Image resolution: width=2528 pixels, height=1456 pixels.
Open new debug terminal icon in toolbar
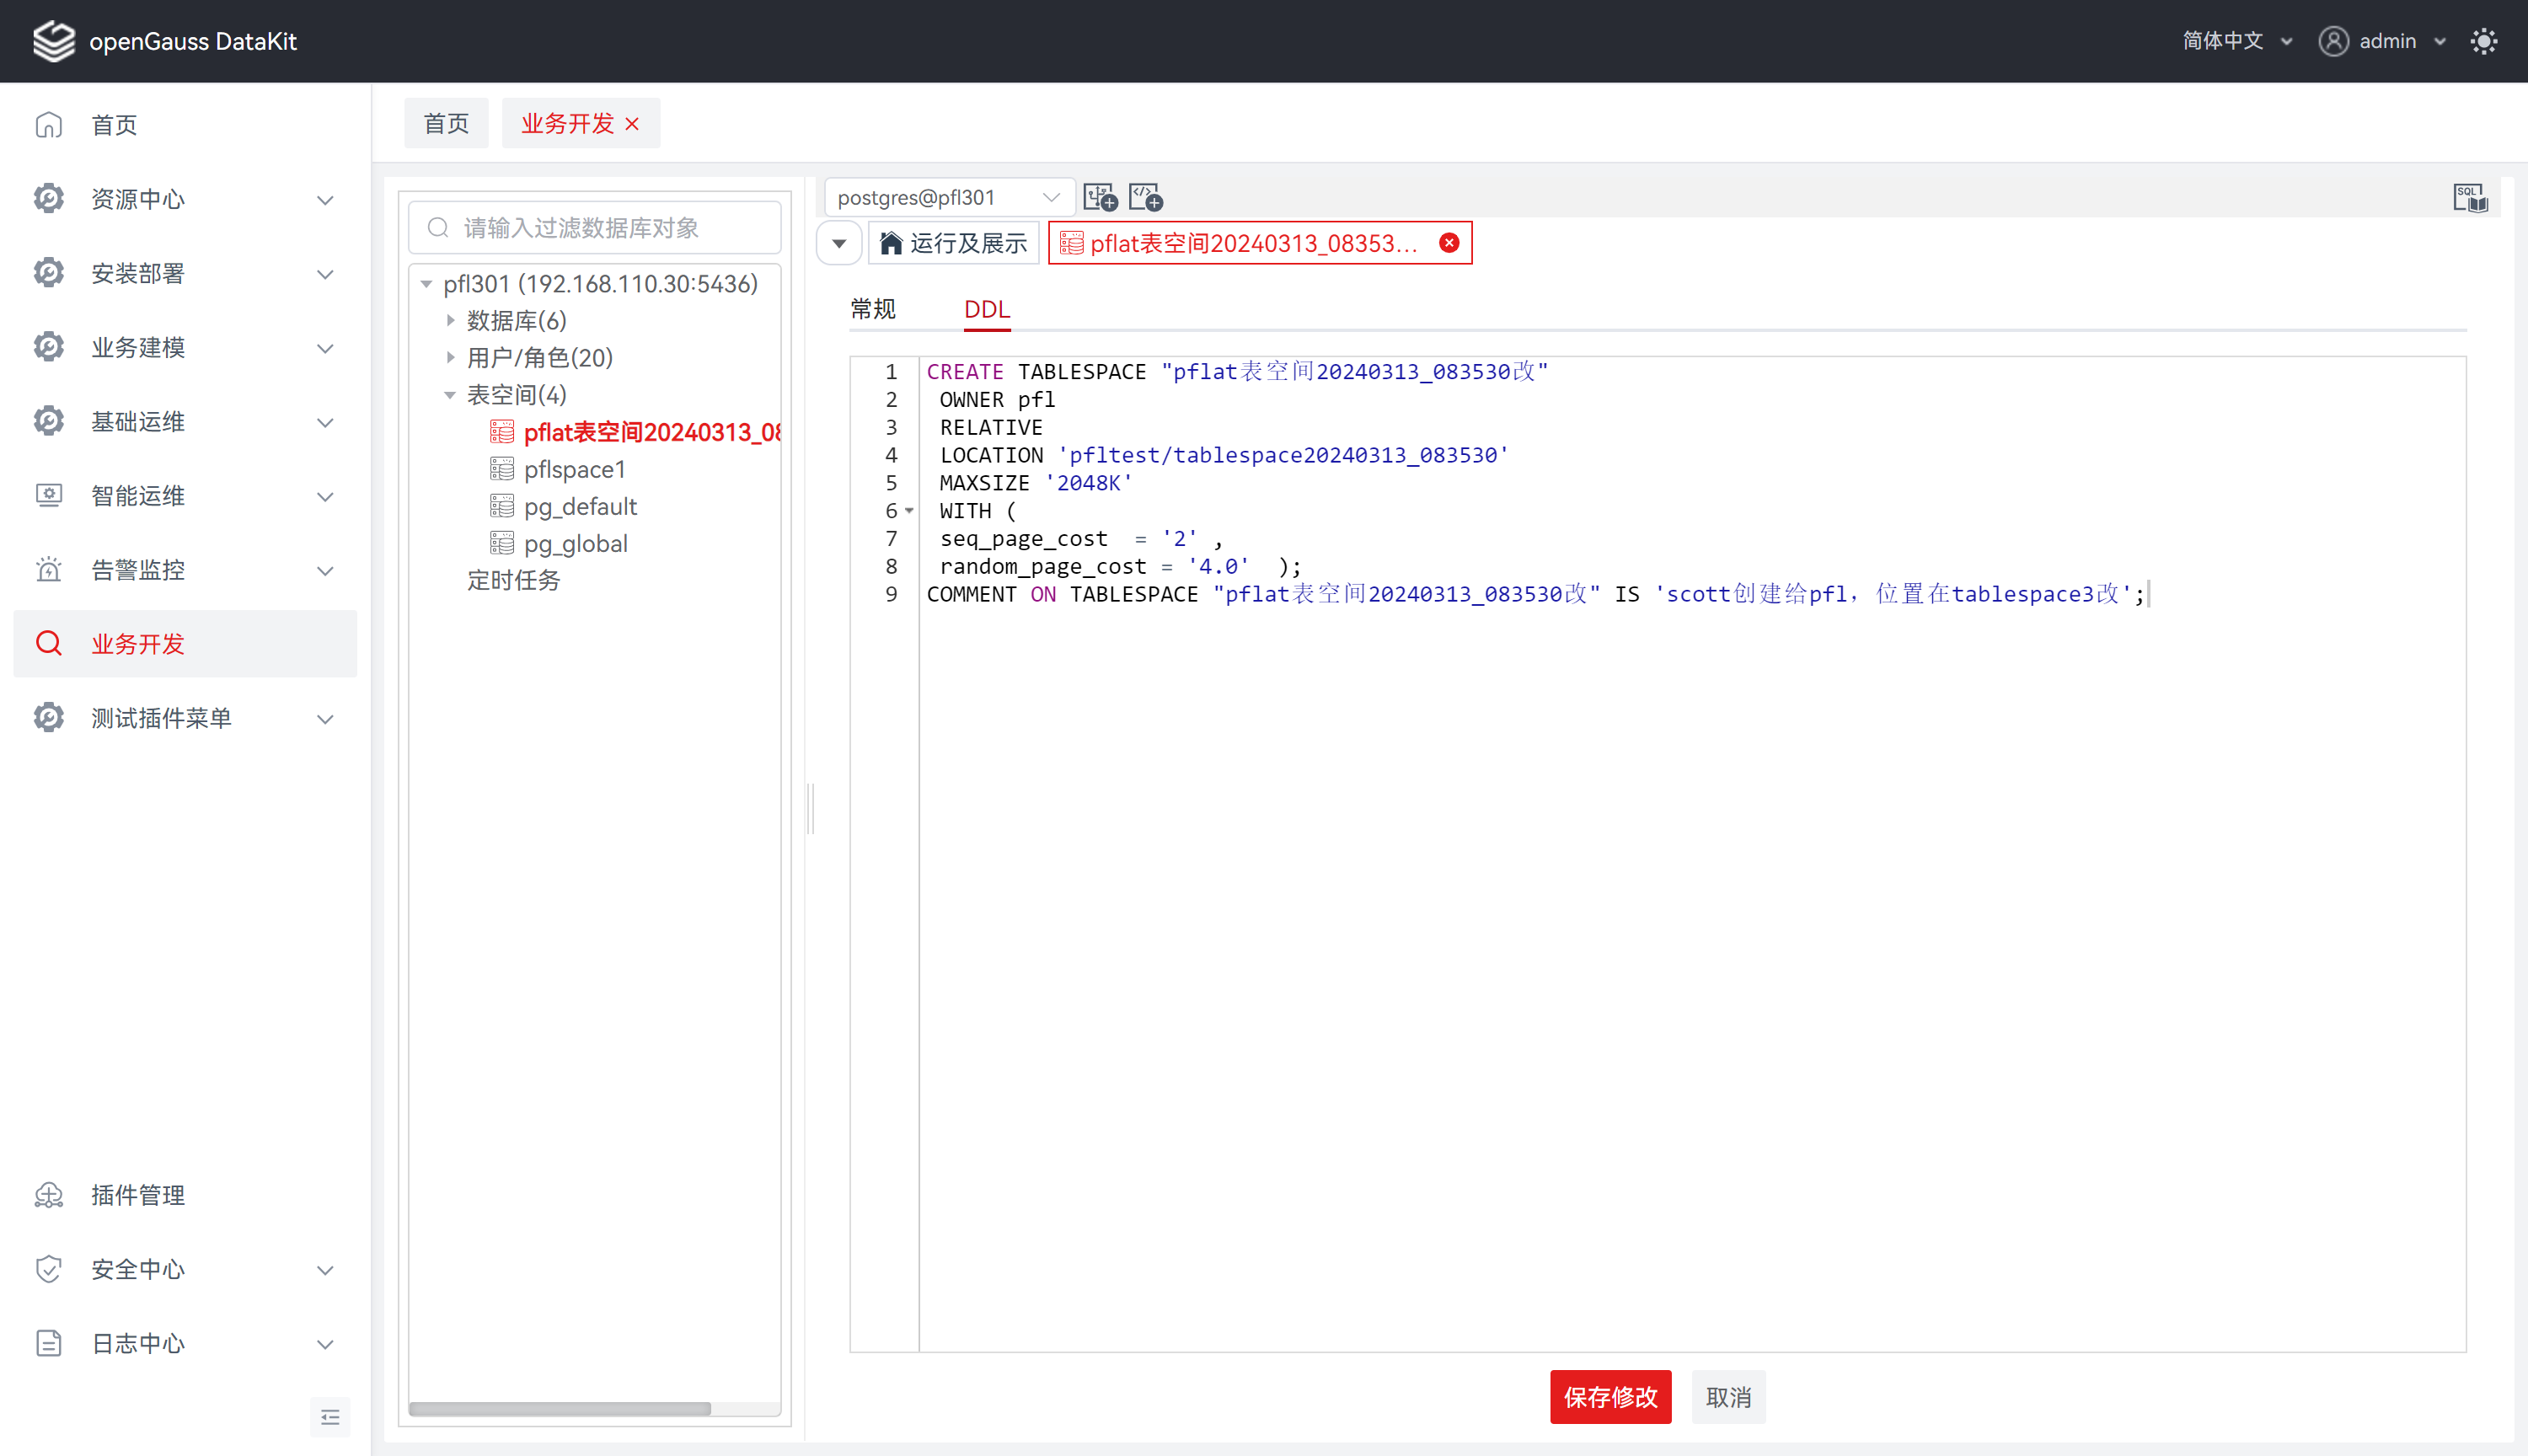[1100, 197]
